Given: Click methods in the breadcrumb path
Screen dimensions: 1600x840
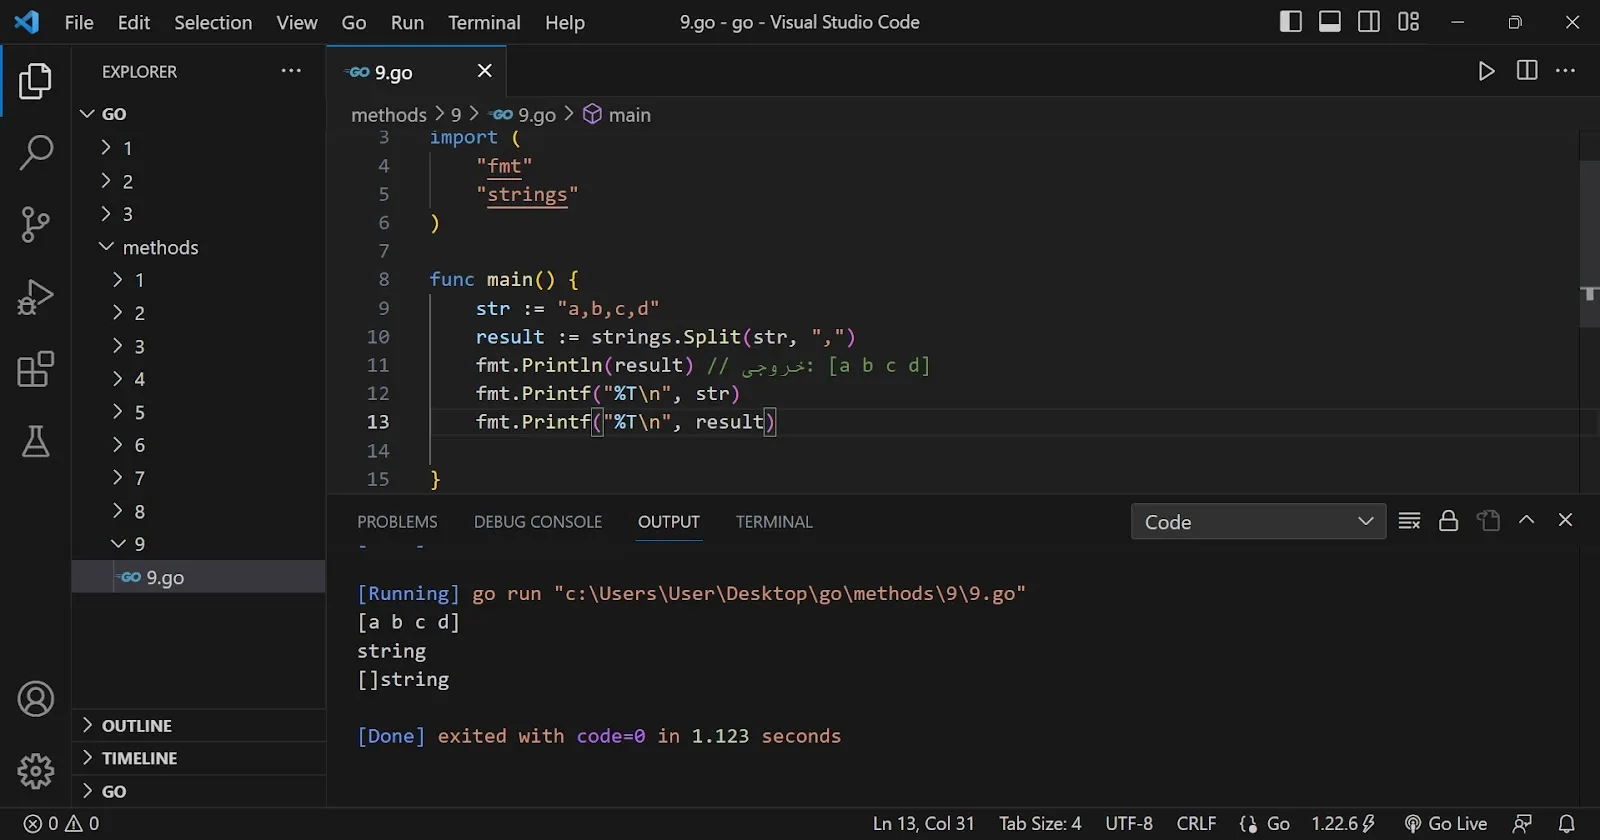Looking at the screenshot, I should [x=389, y=115].
